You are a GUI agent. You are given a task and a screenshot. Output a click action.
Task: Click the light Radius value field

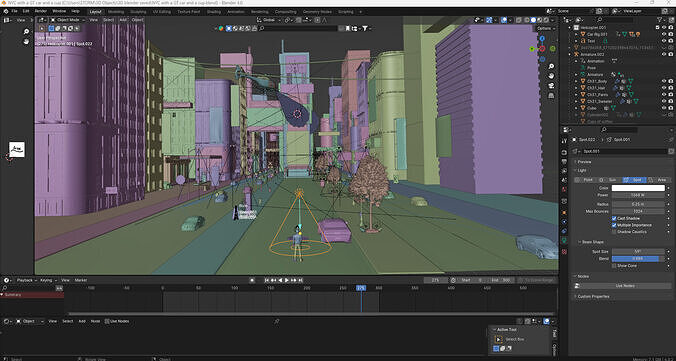click(638, 204)
